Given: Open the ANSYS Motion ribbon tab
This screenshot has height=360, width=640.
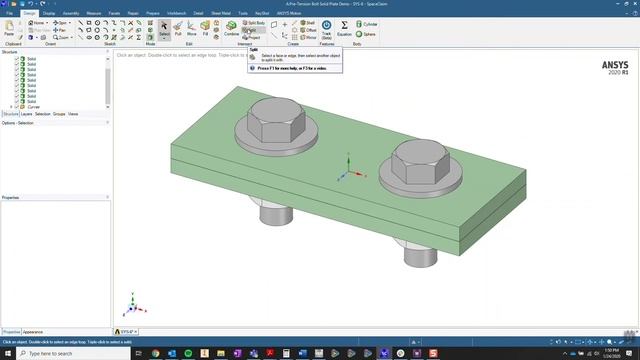Looking at the screenshot, I should (x=289, y=13).
